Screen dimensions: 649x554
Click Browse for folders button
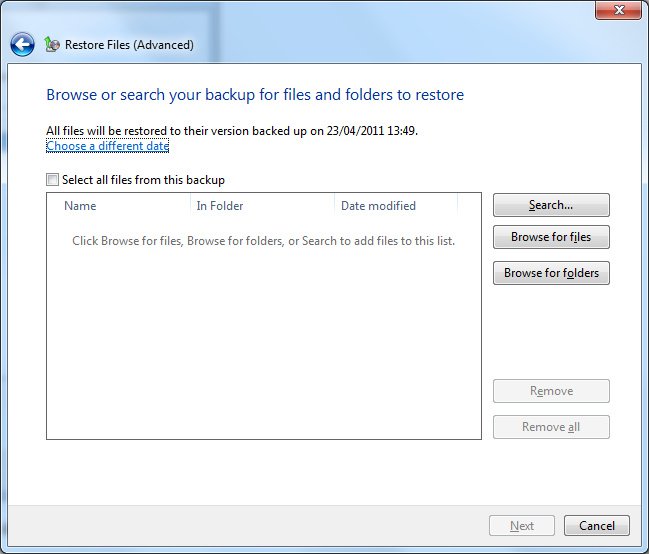tap(551, 273)
